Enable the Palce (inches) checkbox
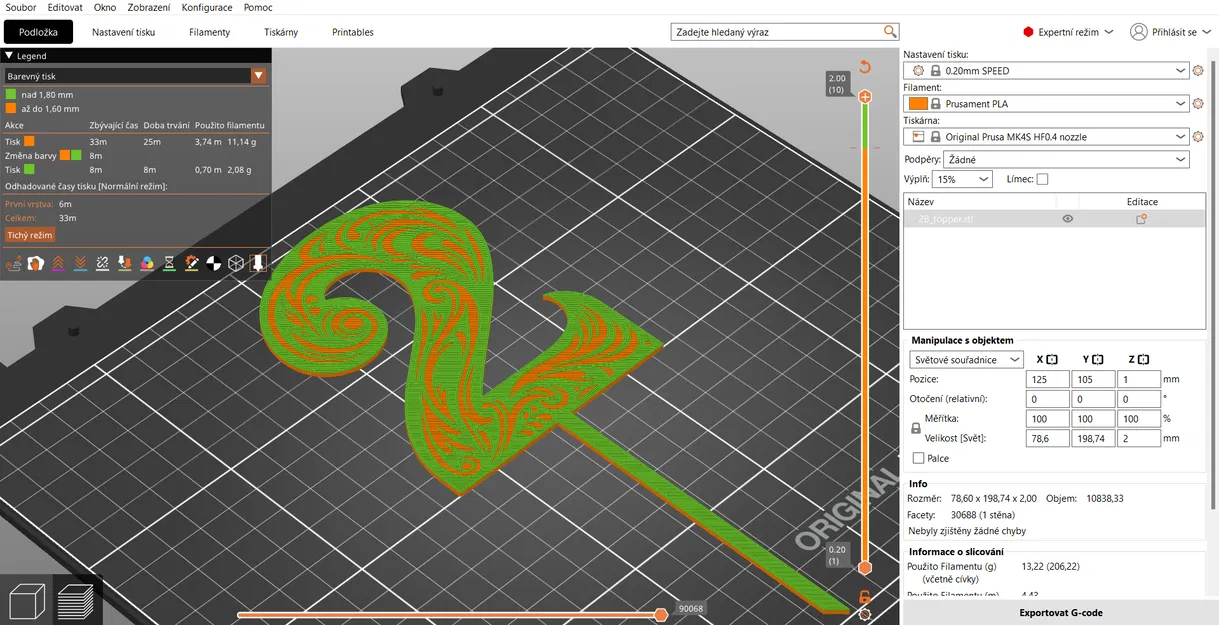This screenshot has height=625, width=1219. click(919, 458)
